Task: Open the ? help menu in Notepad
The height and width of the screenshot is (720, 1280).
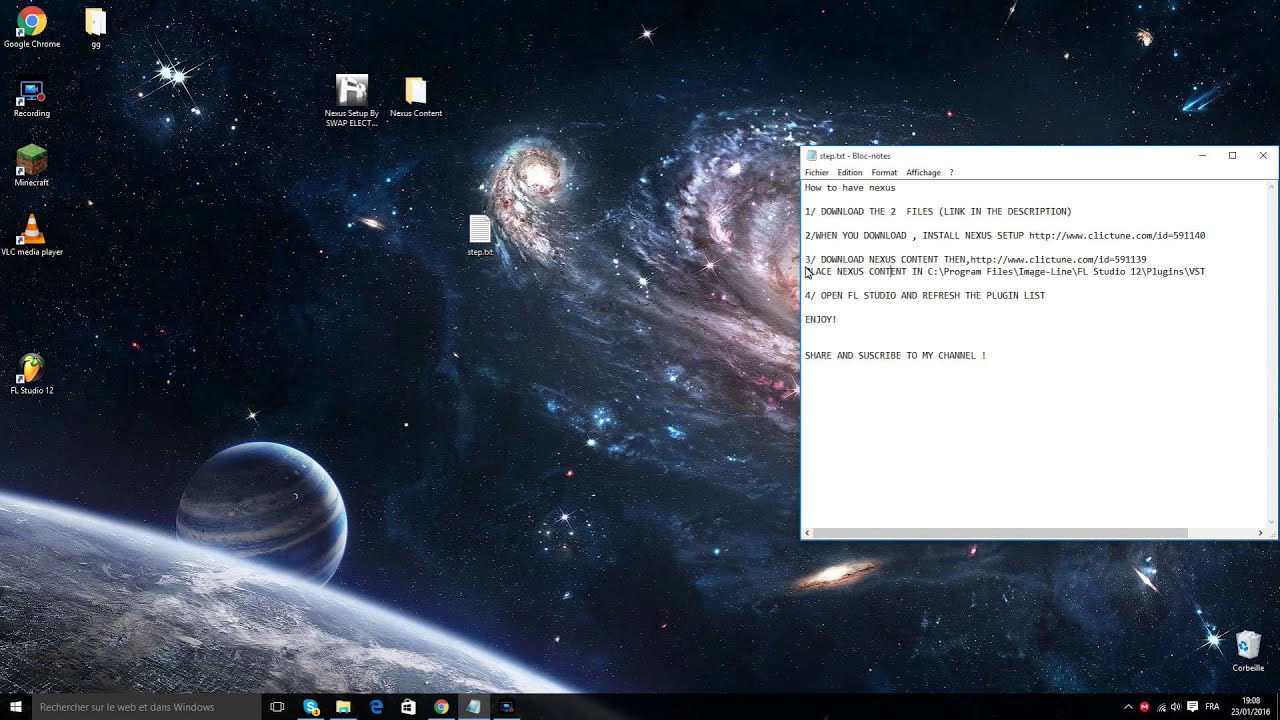Action: point(951,173)
